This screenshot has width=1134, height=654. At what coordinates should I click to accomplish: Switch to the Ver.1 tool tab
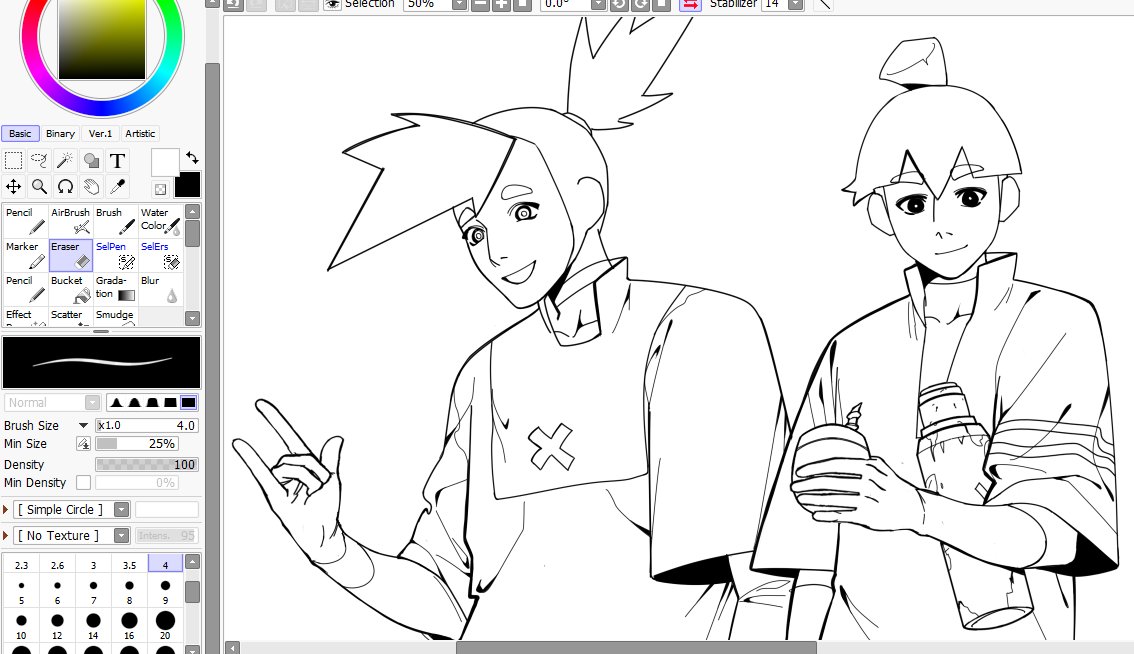[101, 133]
